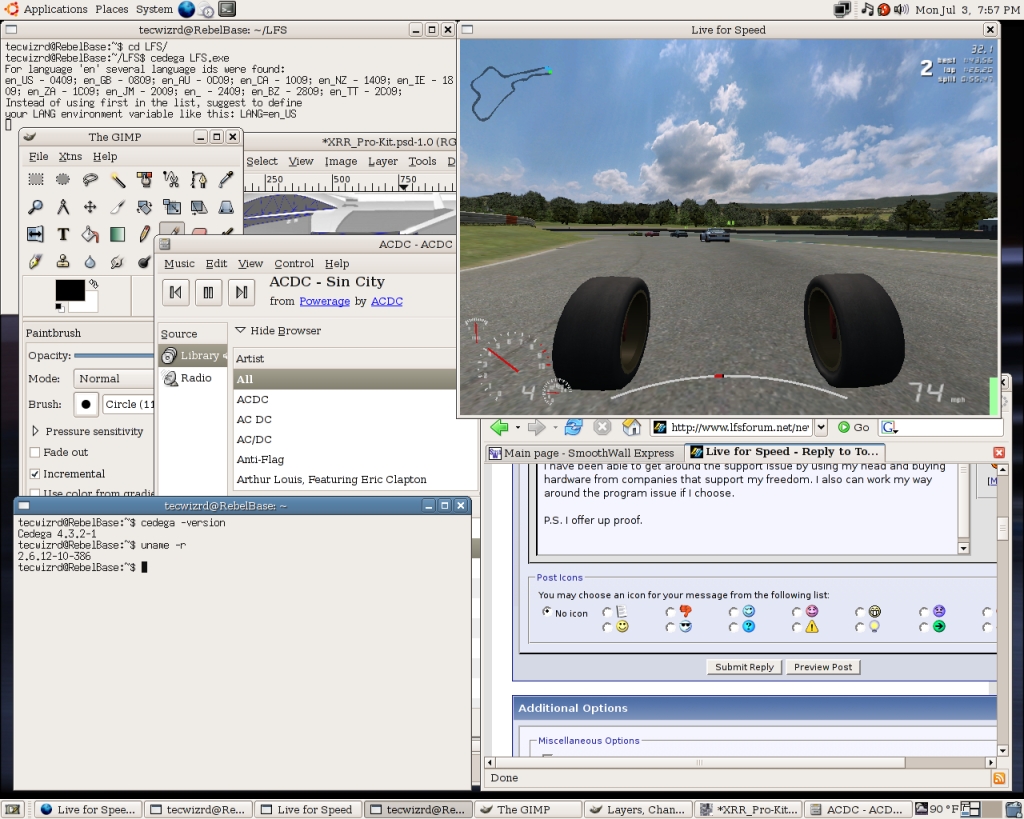Select the Blend gradient tool
This screenshot has width=1024, height=819.
tap(118, 234)
